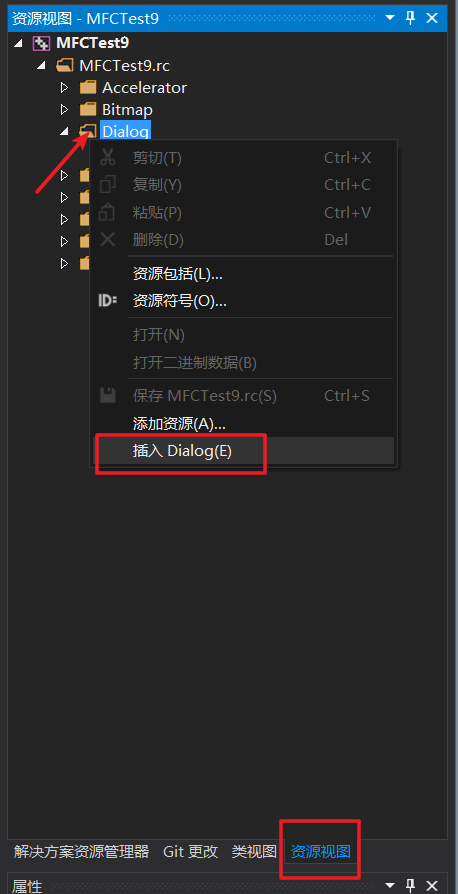
Task: Click the Bitmap folder icon
Action: tap(88, 109)
